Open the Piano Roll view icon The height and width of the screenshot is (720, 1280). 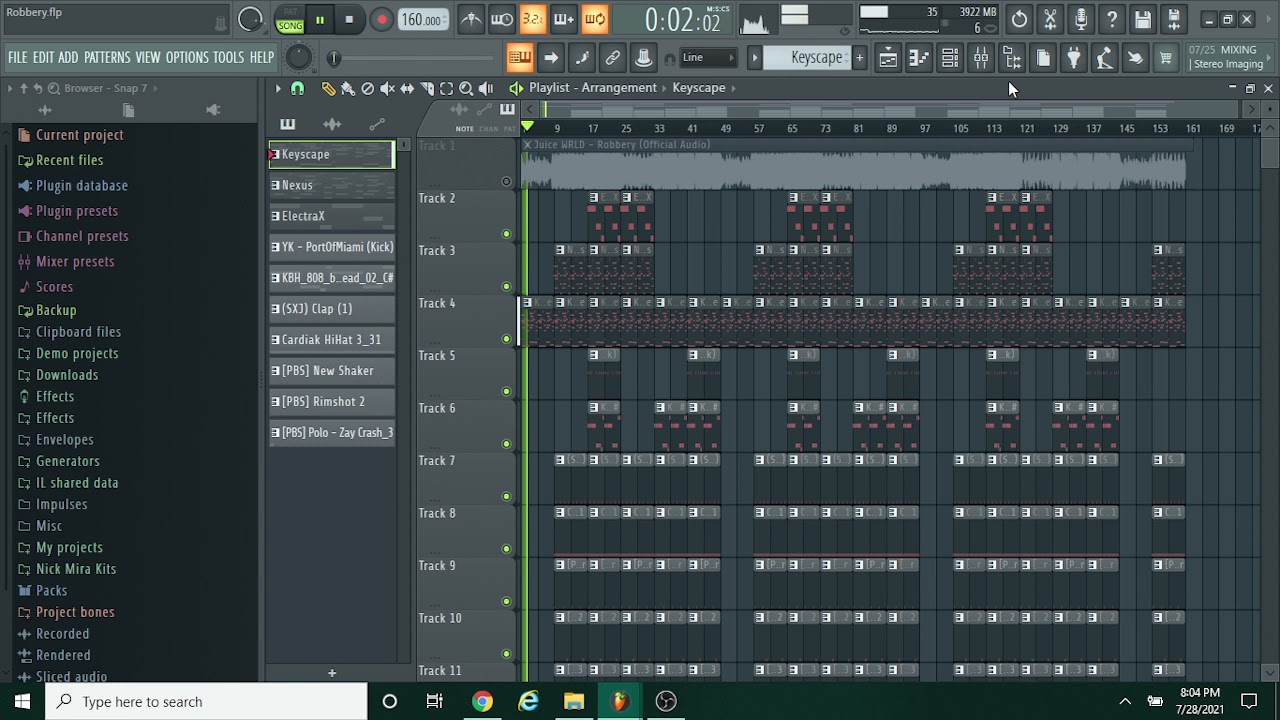coord(918,58)
